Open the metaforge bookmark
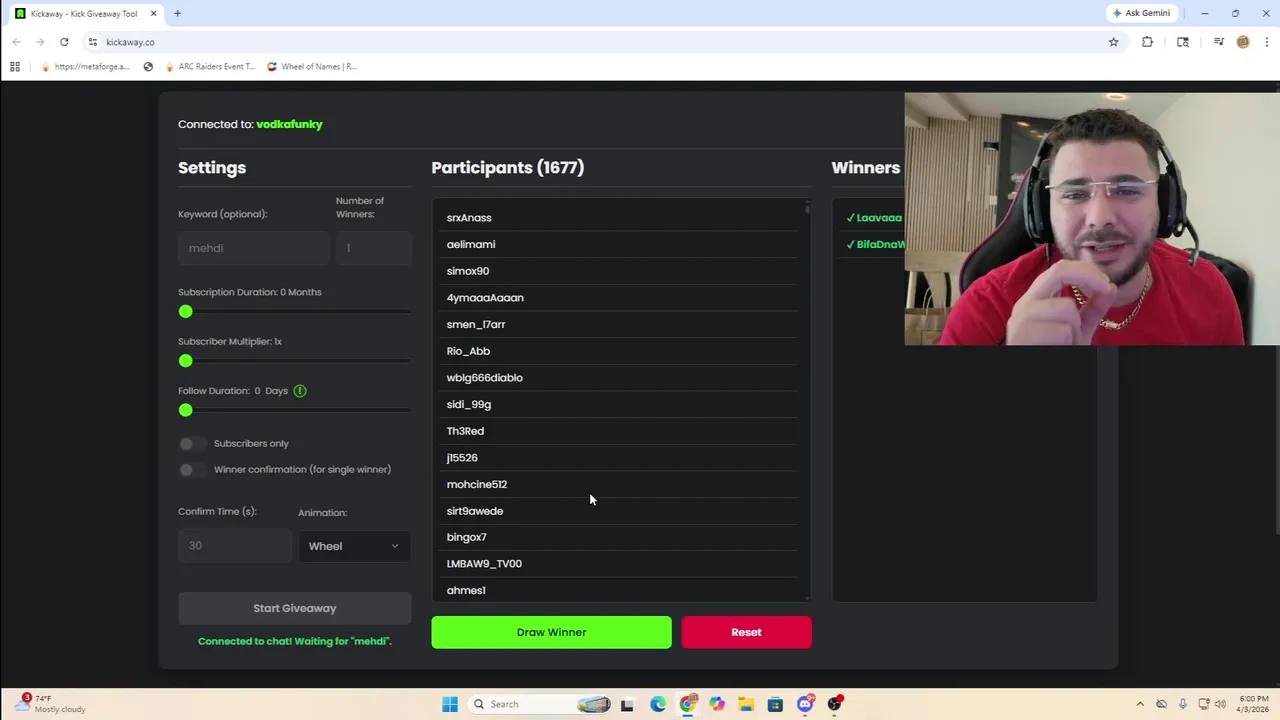This screenshot has width=1280, height=720. click(86, 67)
